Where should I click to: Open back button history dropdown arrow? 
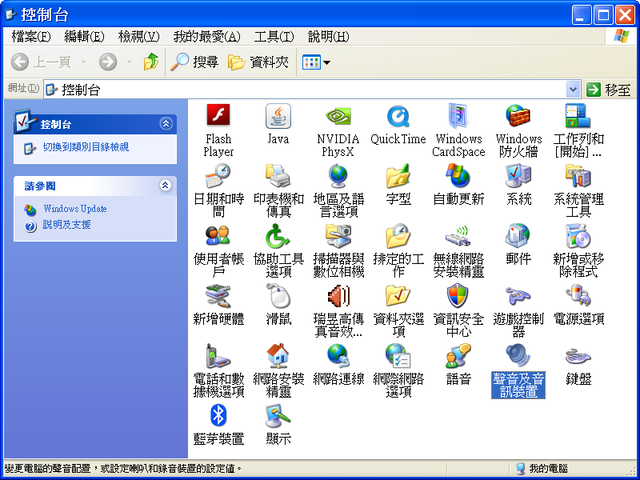(83, 62)
